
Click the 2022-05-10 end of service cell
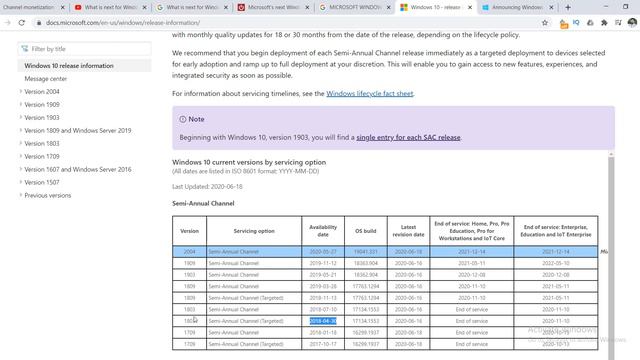coord(556,263)
